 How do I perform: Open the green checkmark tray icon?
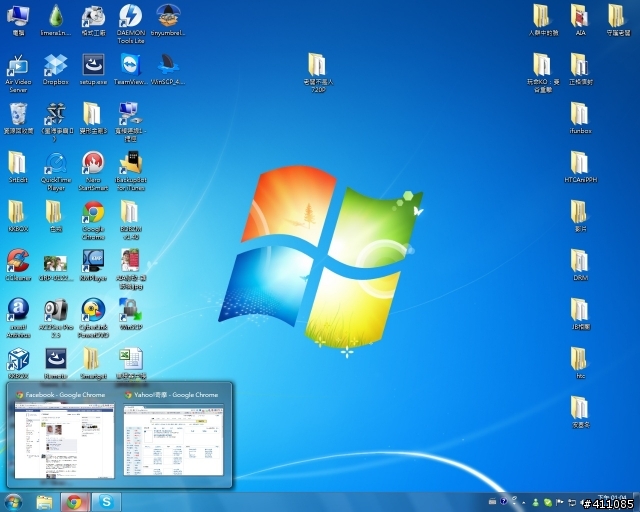[548, 502]
